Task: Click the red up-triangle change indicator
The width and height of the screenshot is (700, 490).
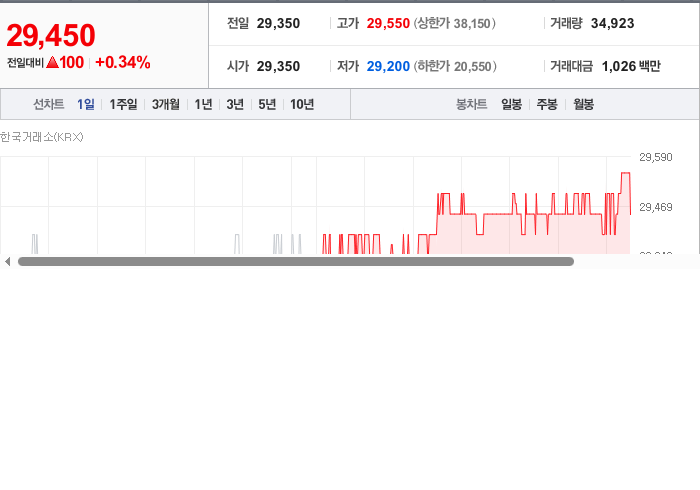Action: coord(53,62)
